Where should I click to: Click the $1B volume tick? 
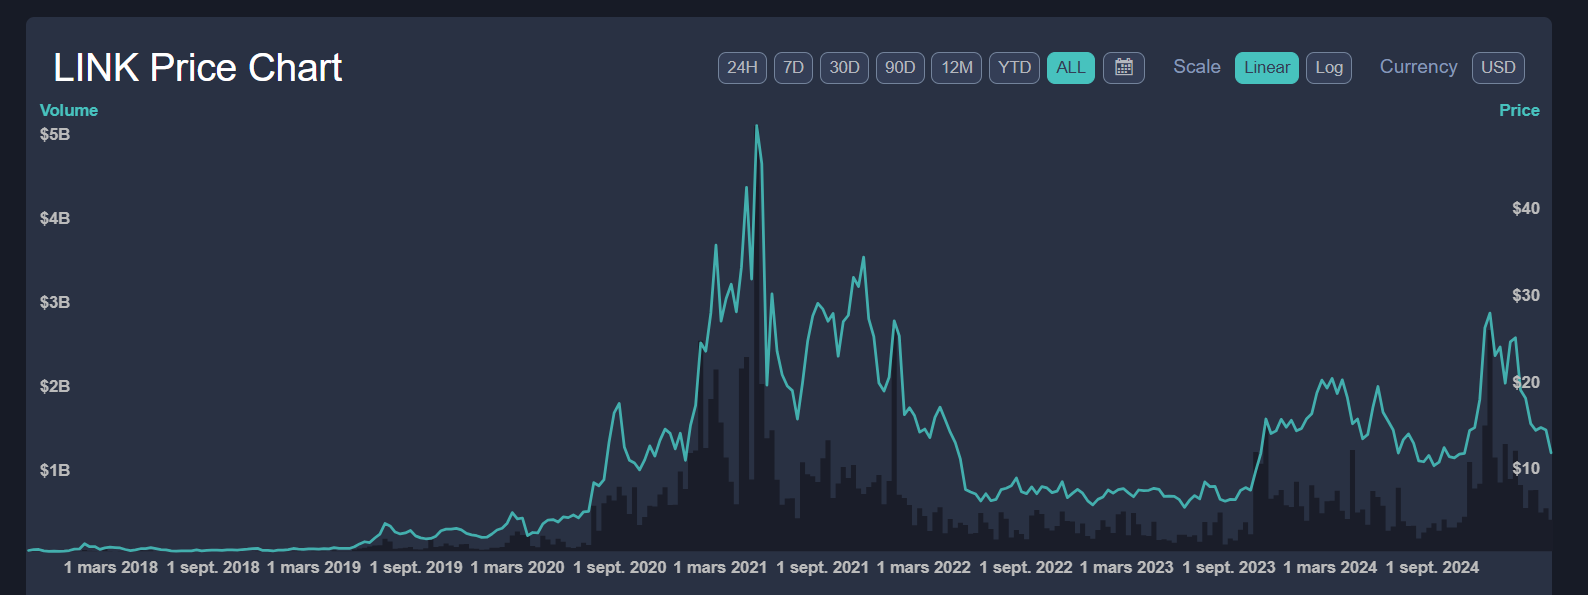[x=55, y=470]
